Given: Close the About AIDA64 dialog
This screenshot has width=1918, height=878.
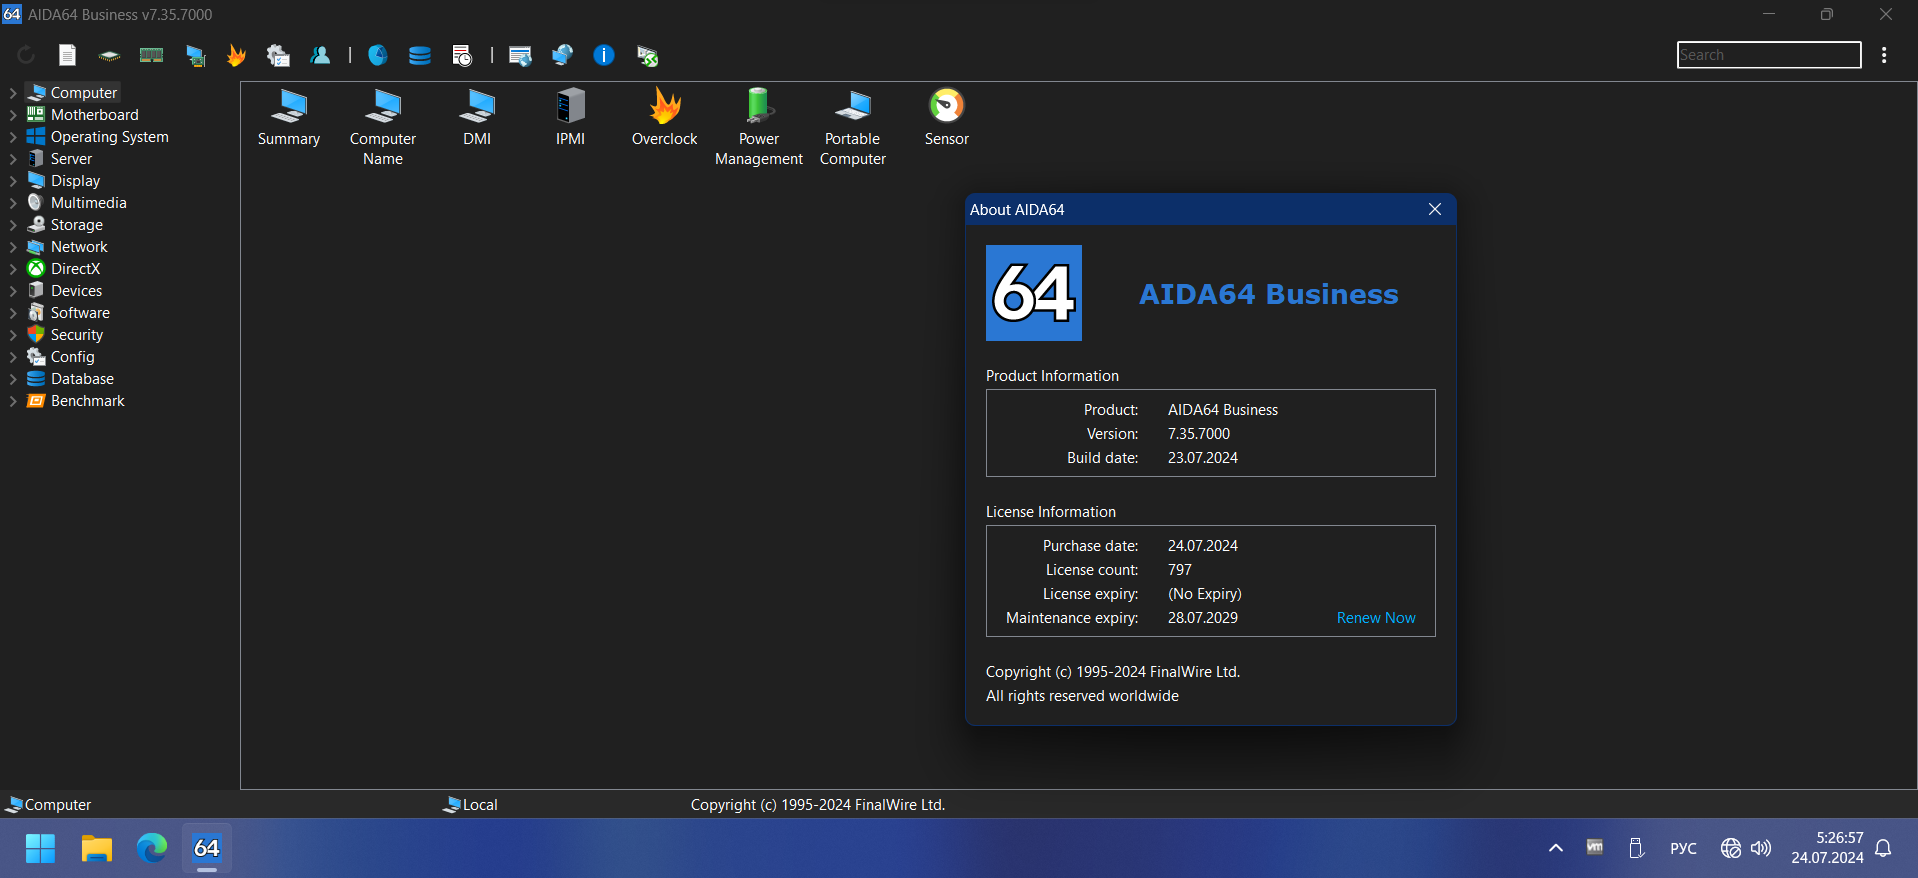Looking at the screenshot, I should click(1435, 209).
